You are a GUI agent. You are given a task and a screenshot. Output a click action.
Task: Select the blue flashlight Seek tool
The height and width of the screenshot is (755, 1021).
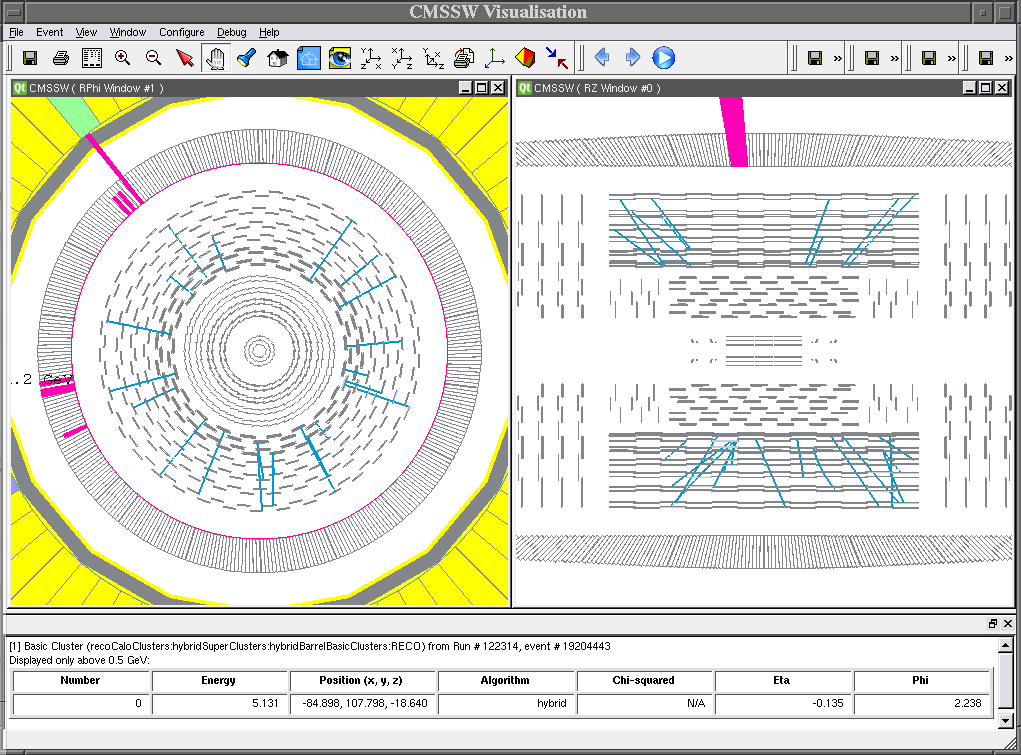click(246, 58)
